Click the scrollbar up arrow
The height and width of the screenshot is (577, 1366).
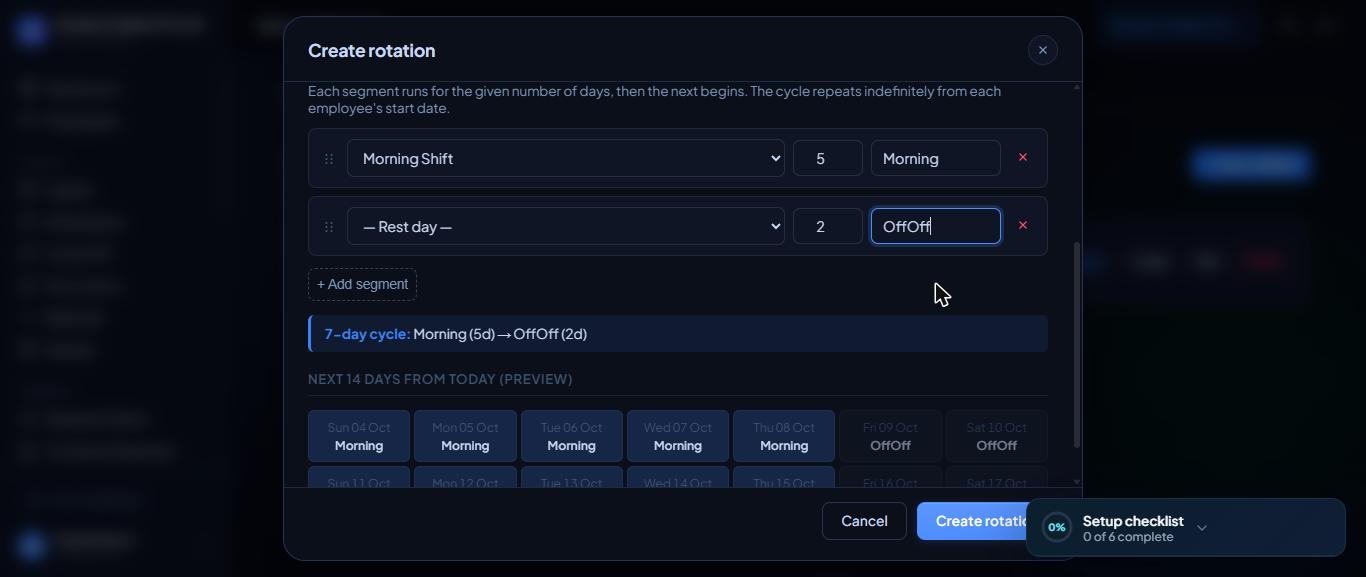click(x=1077, y=87)
